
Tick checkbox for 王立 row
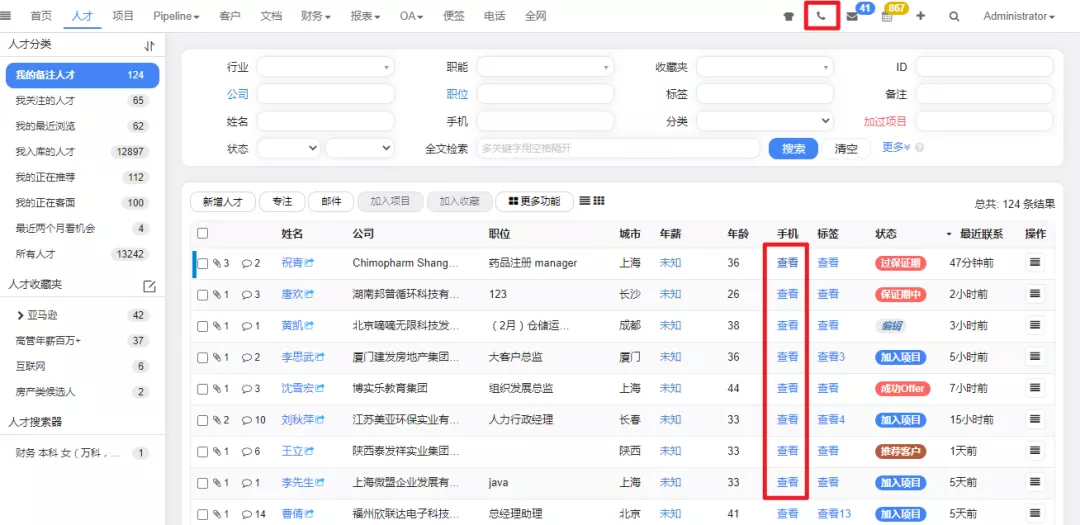(202, 451)
